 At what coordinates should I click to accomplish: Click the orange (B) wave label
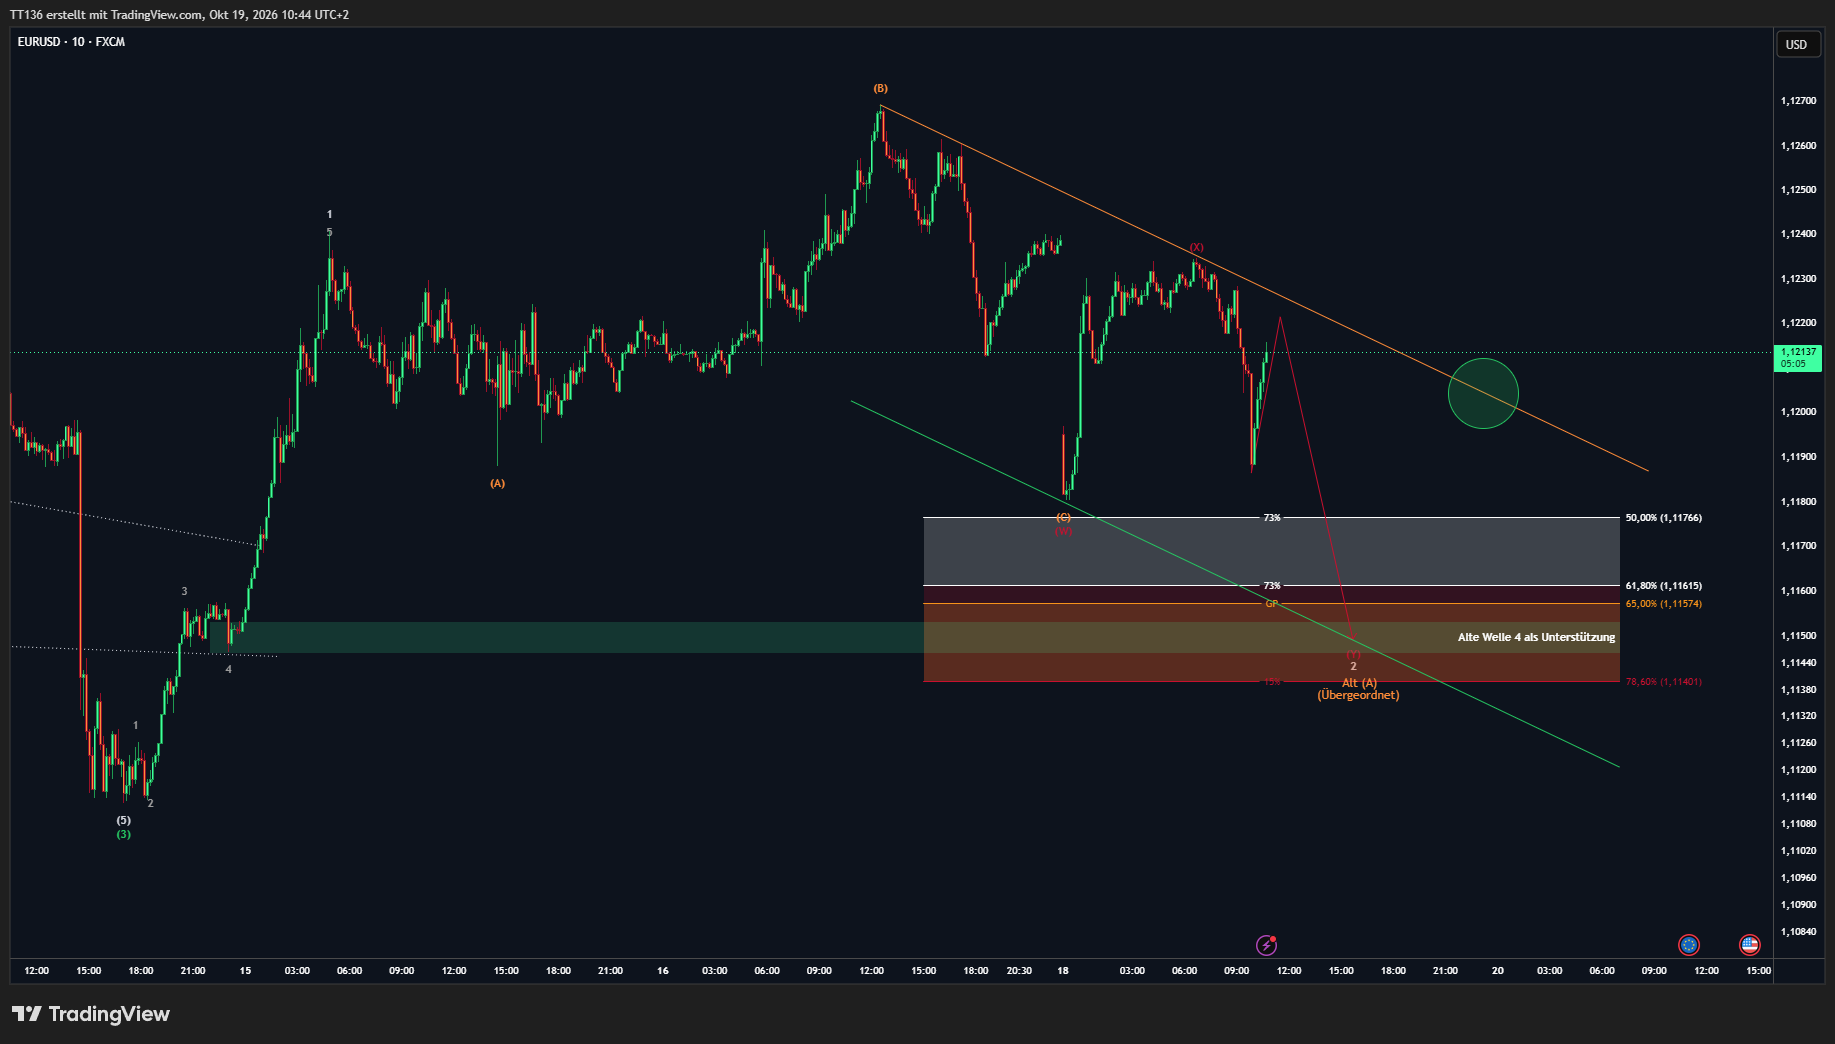(880, 89)
